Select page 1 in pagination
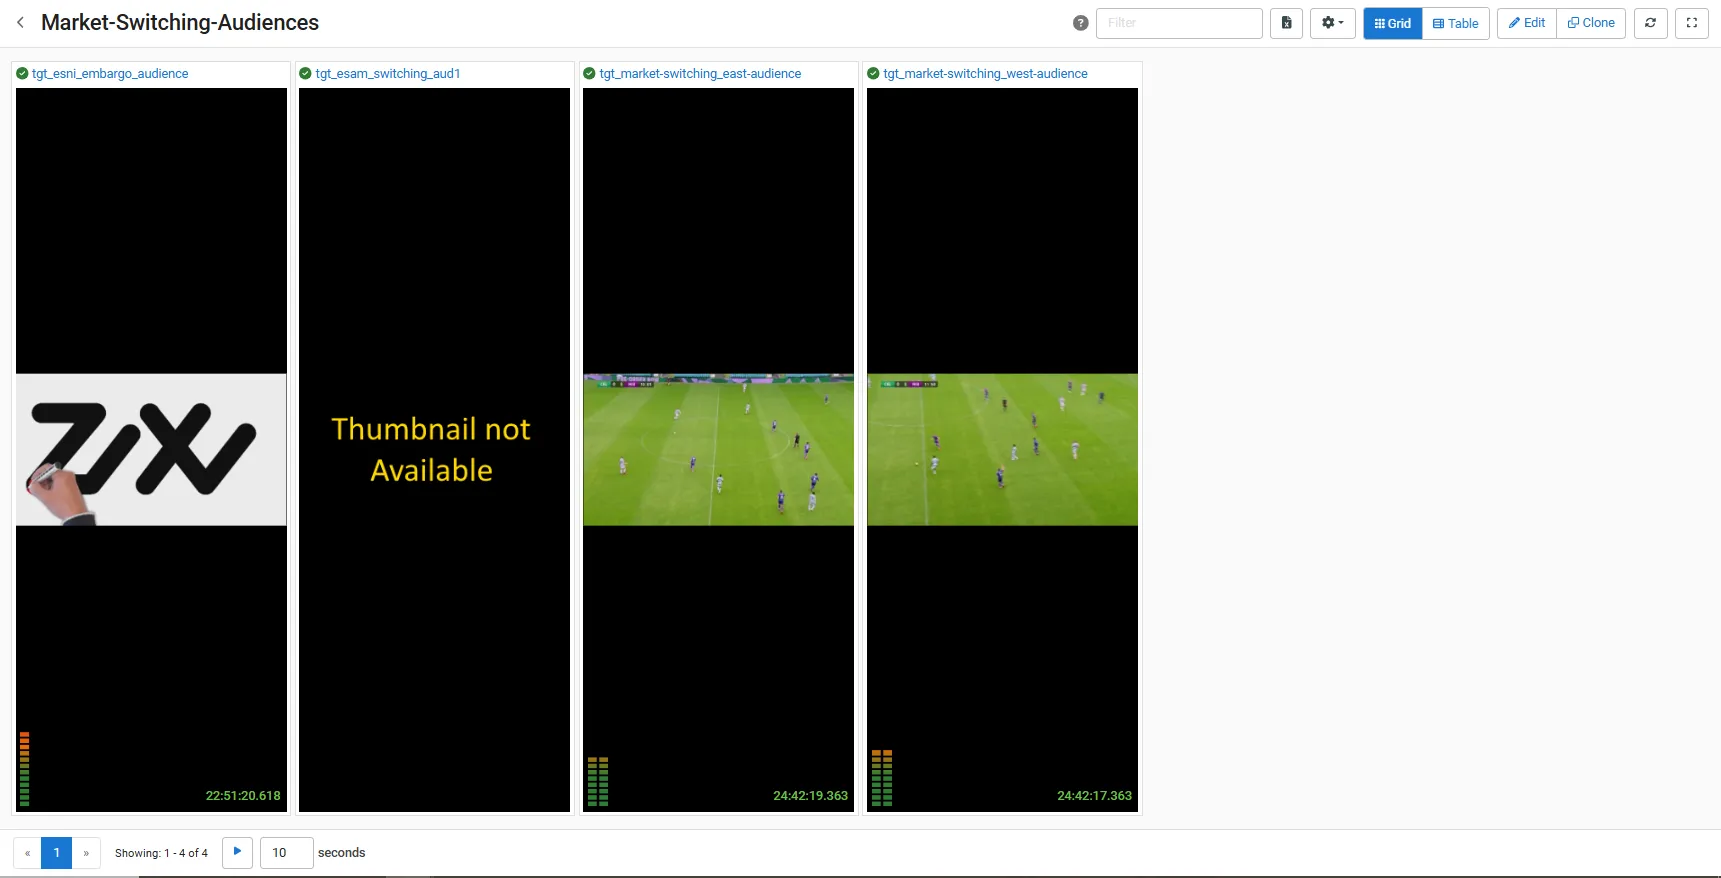Image resolution: width=1721 pixels, height=878 pixels. point(57,853)
